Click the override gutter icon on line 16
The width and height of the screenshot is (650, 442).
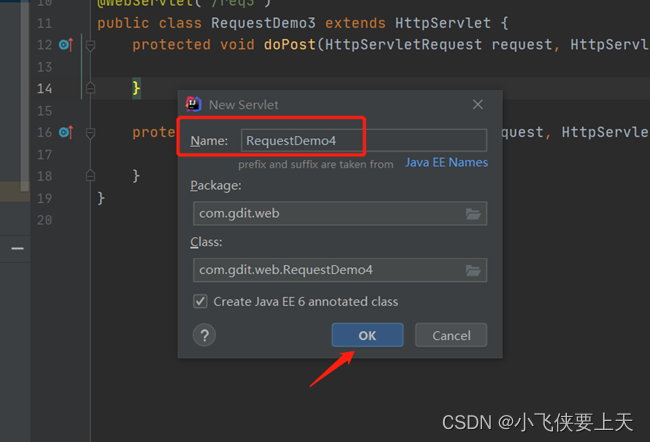pos(66,132)
